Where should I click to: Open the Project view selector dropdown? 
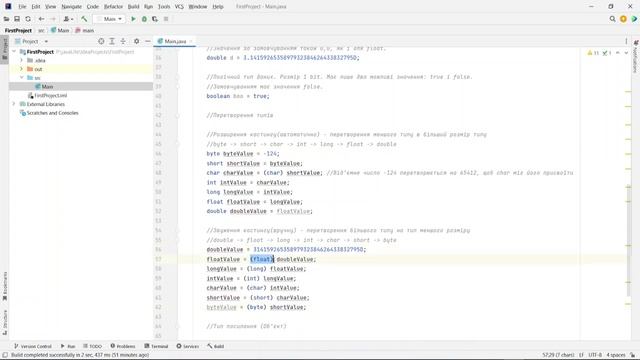coord(32,41)
